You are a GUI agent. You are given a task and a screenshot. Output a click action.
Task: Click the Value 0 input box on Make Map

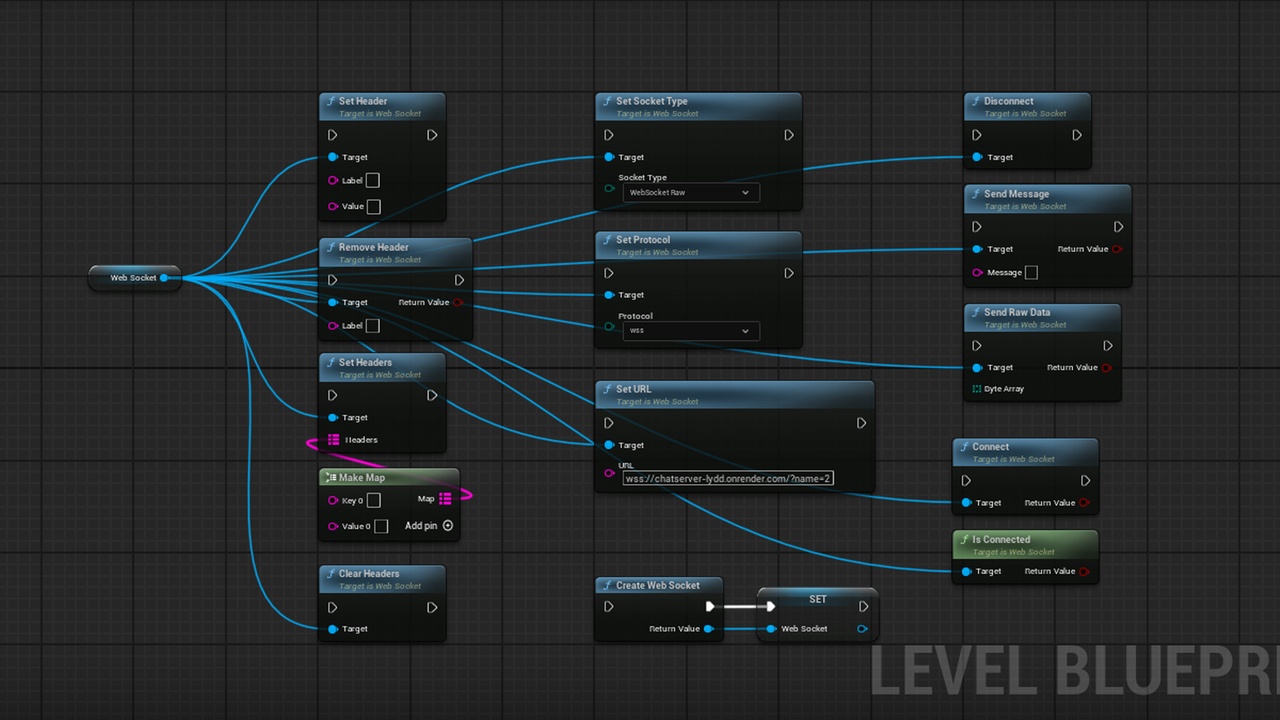381,526
